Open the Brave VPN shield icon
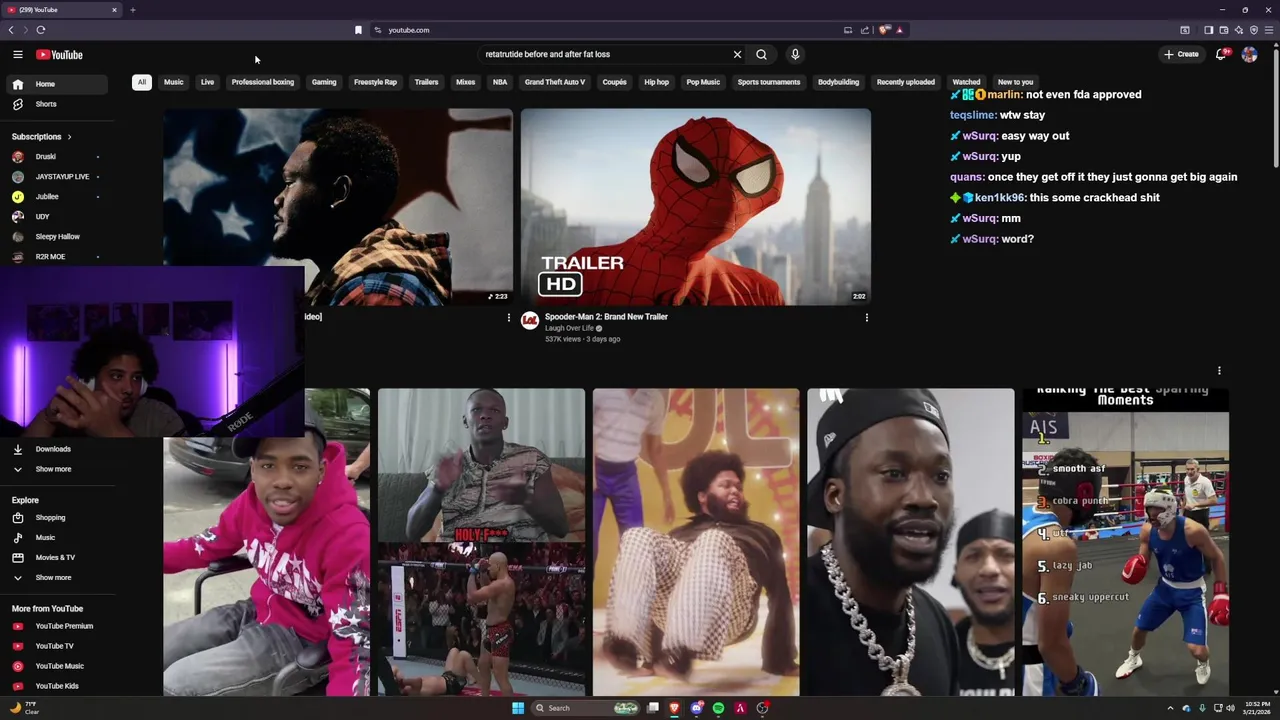The height and width of the screenshot is (720, 1280). coord(1254,30)
